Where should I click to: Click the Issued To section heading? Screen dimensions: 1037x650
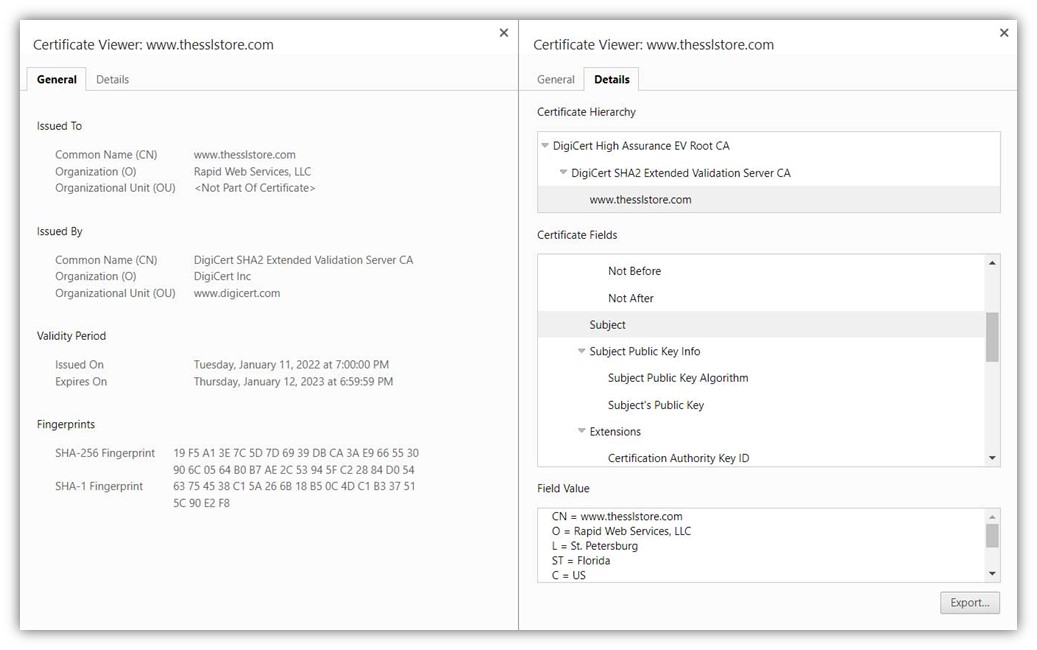tap(60, 126)
